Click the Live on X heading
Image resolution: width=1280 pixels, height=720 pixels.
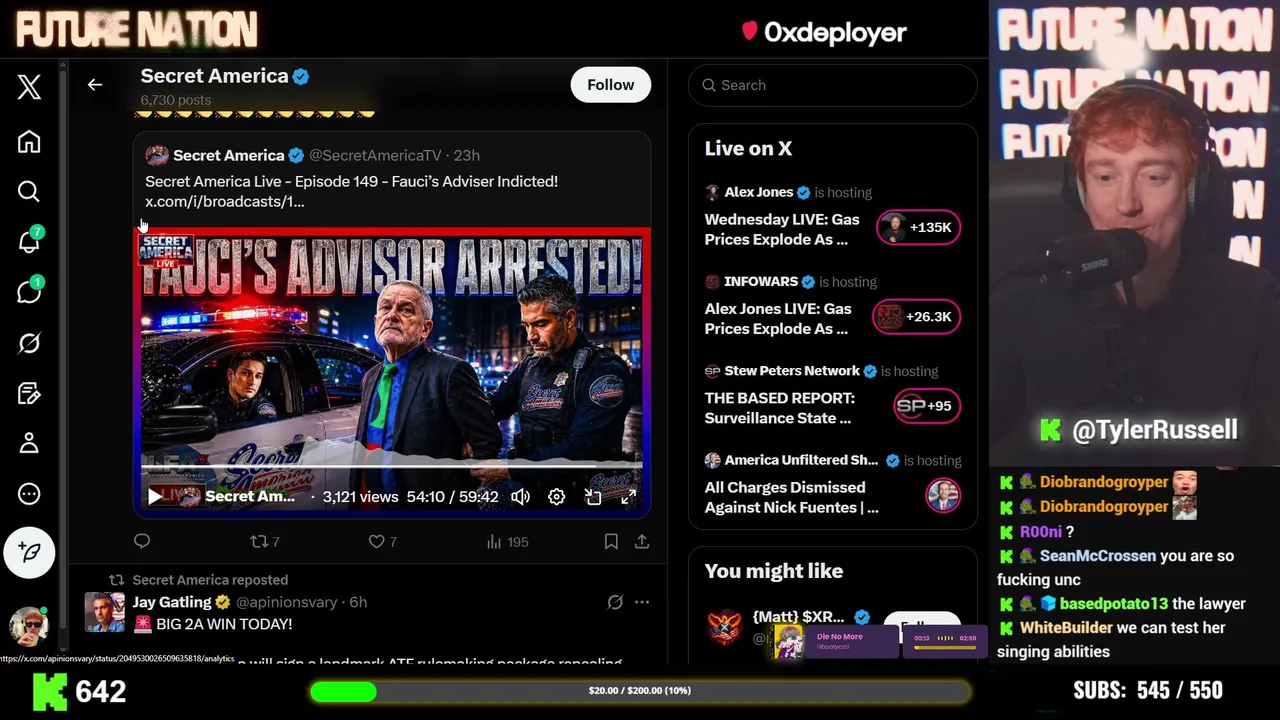pos(748,148)
